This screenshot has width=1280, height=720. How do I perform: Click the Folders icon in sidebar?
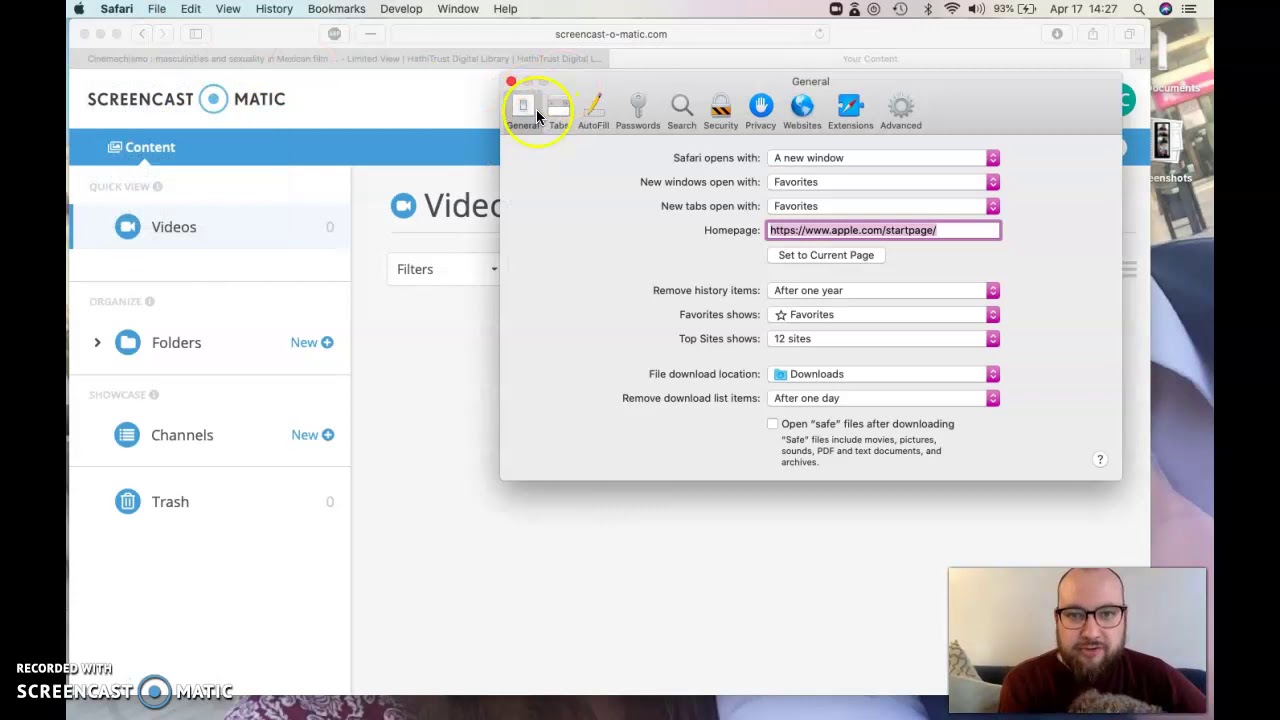click(x=127, y=342)
